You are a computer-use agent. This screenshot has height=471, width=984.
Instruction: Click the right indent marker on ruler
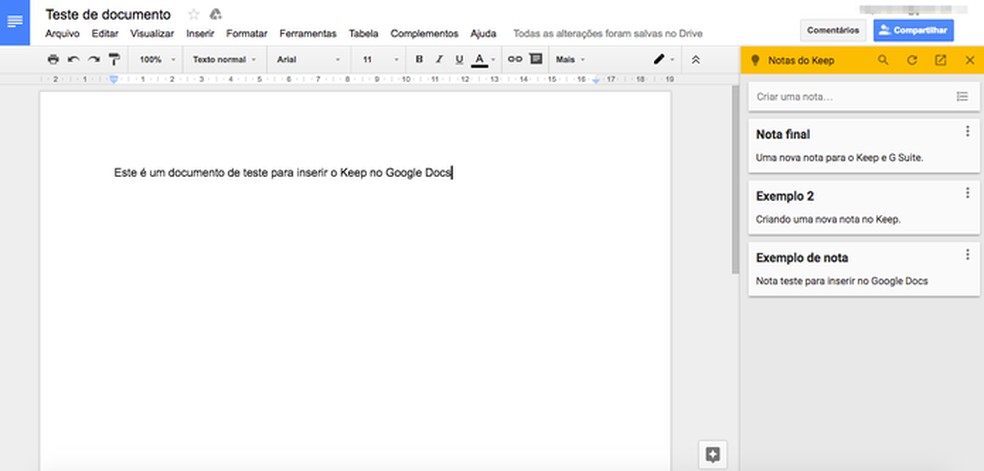[x=596, y=80]
